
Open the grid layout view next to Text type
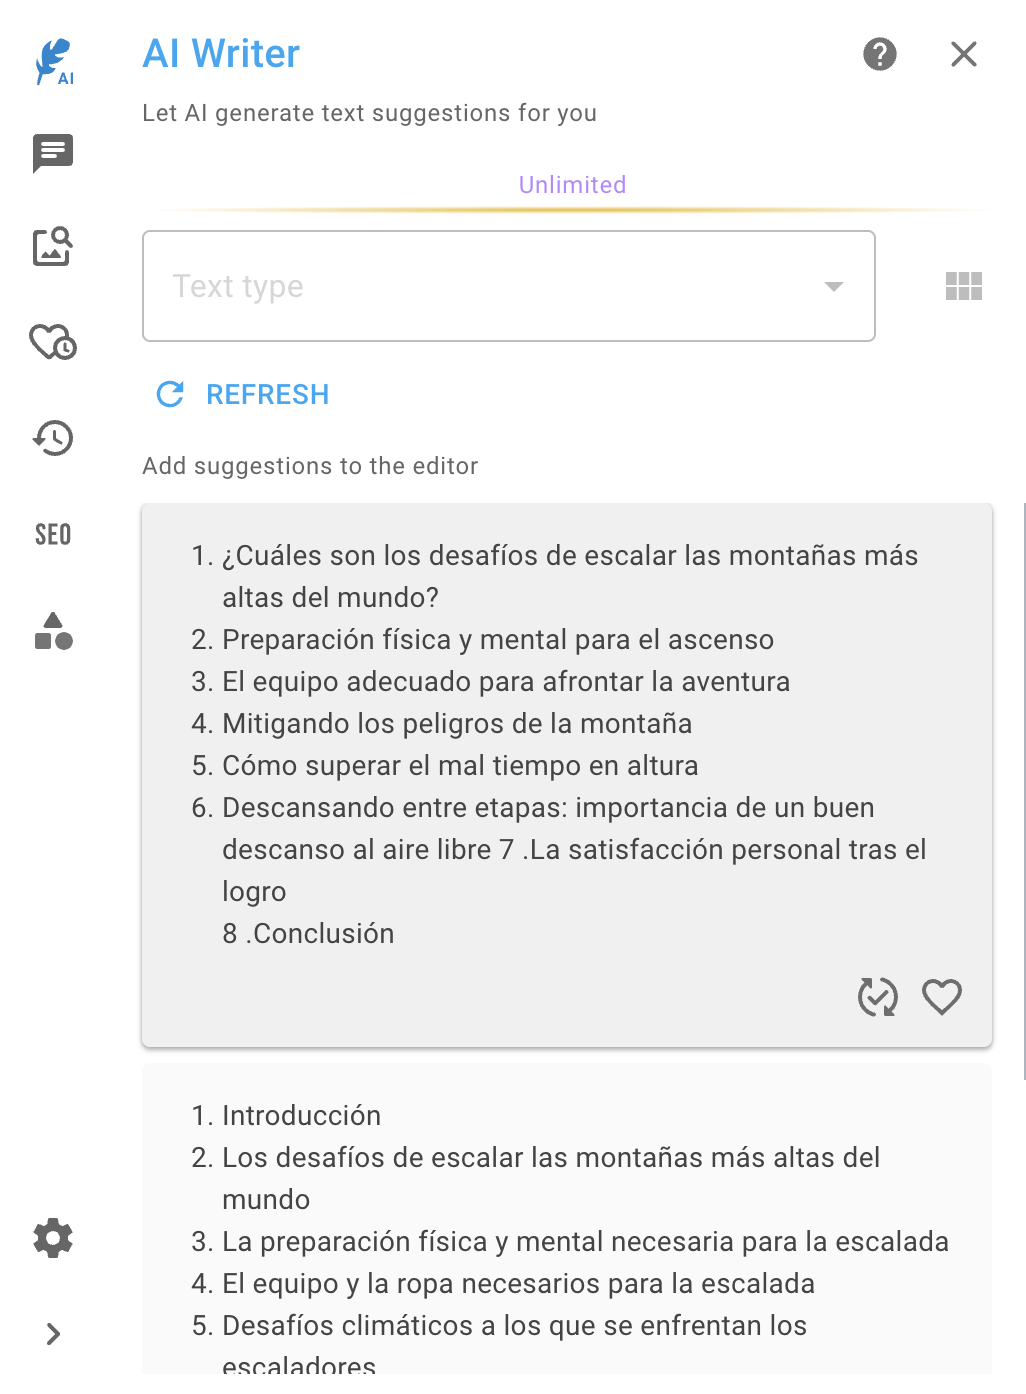[x=963, y=286]
